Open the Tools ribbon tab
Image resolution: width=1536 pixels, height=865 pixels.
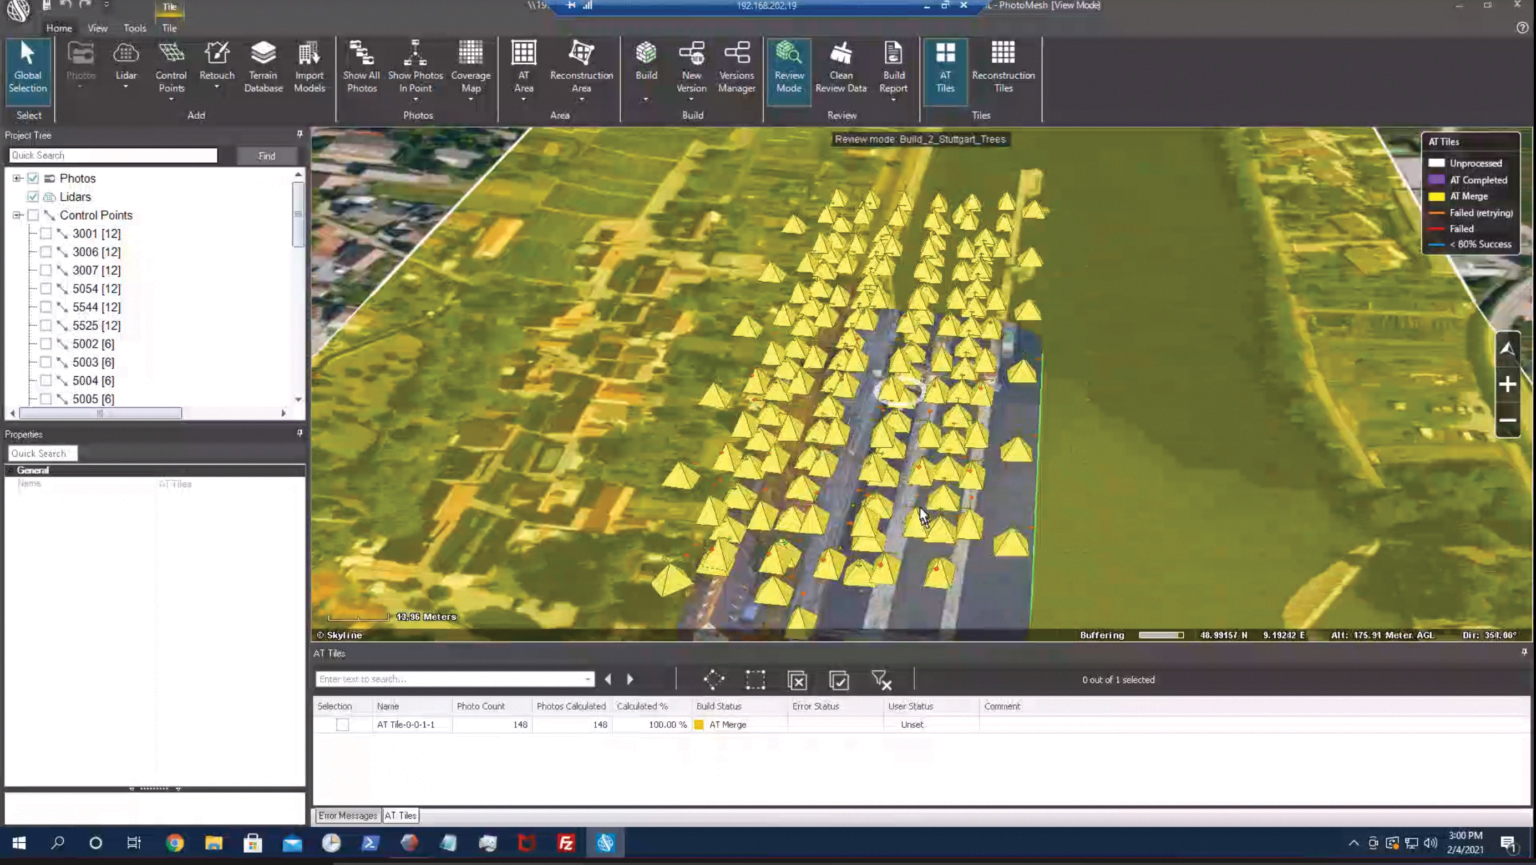(x=134, y=28)
